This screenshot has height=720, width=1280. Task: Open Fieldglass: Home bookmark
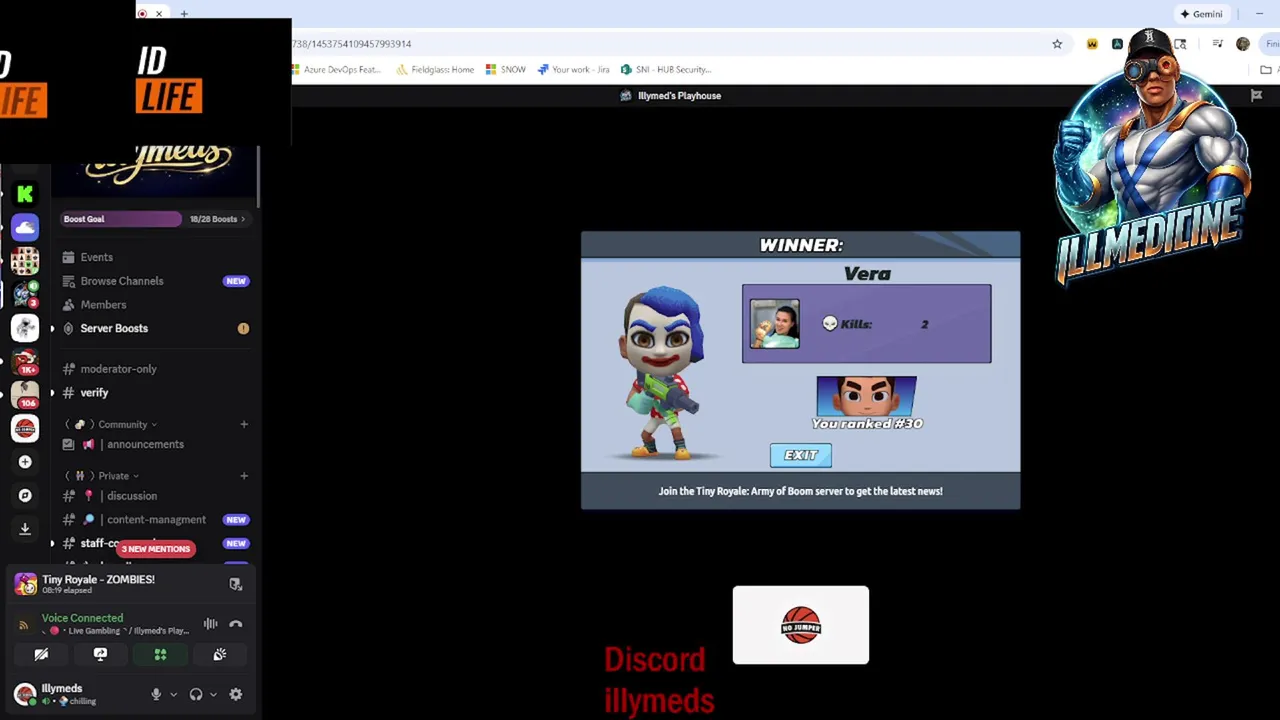(x=435, y=70)
